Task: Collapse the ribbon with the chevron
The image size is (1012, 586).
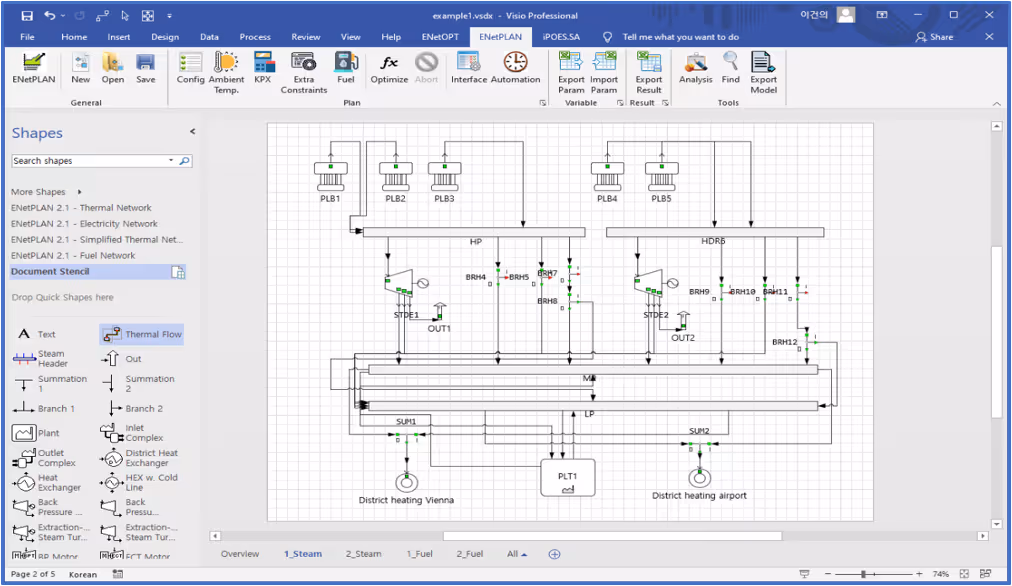Action: pyautogui.click(x=997, y=103)
